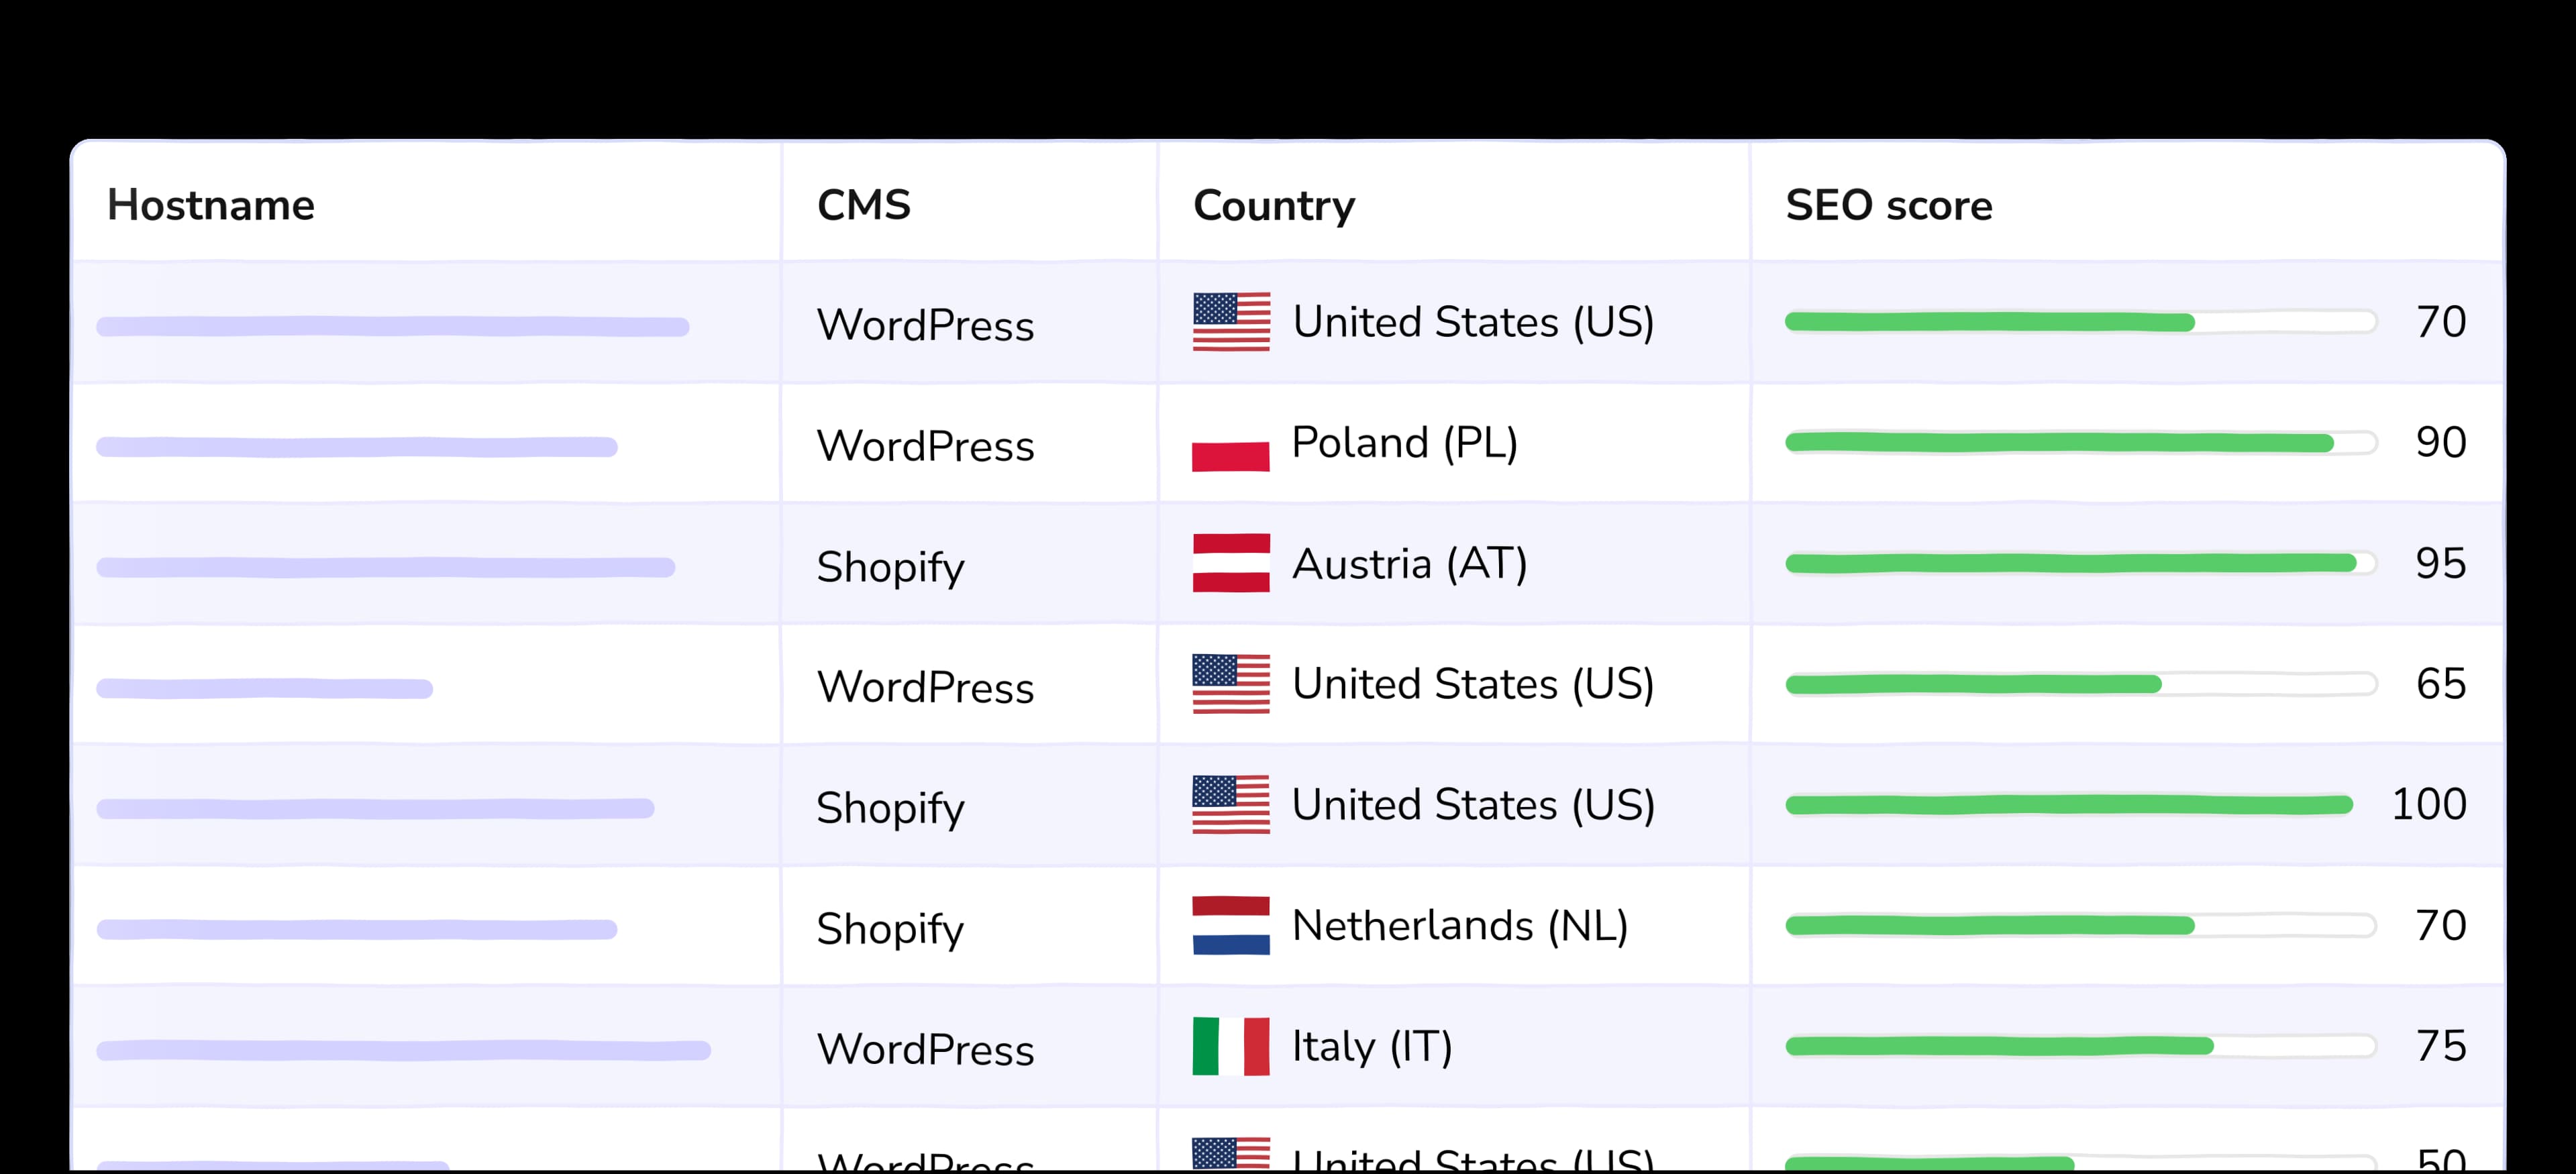Image resolution: width=2576 pixels, height=1174 pixels.
Task: Click the WordPress cell in the Italy row
Action: [925, 1050]
